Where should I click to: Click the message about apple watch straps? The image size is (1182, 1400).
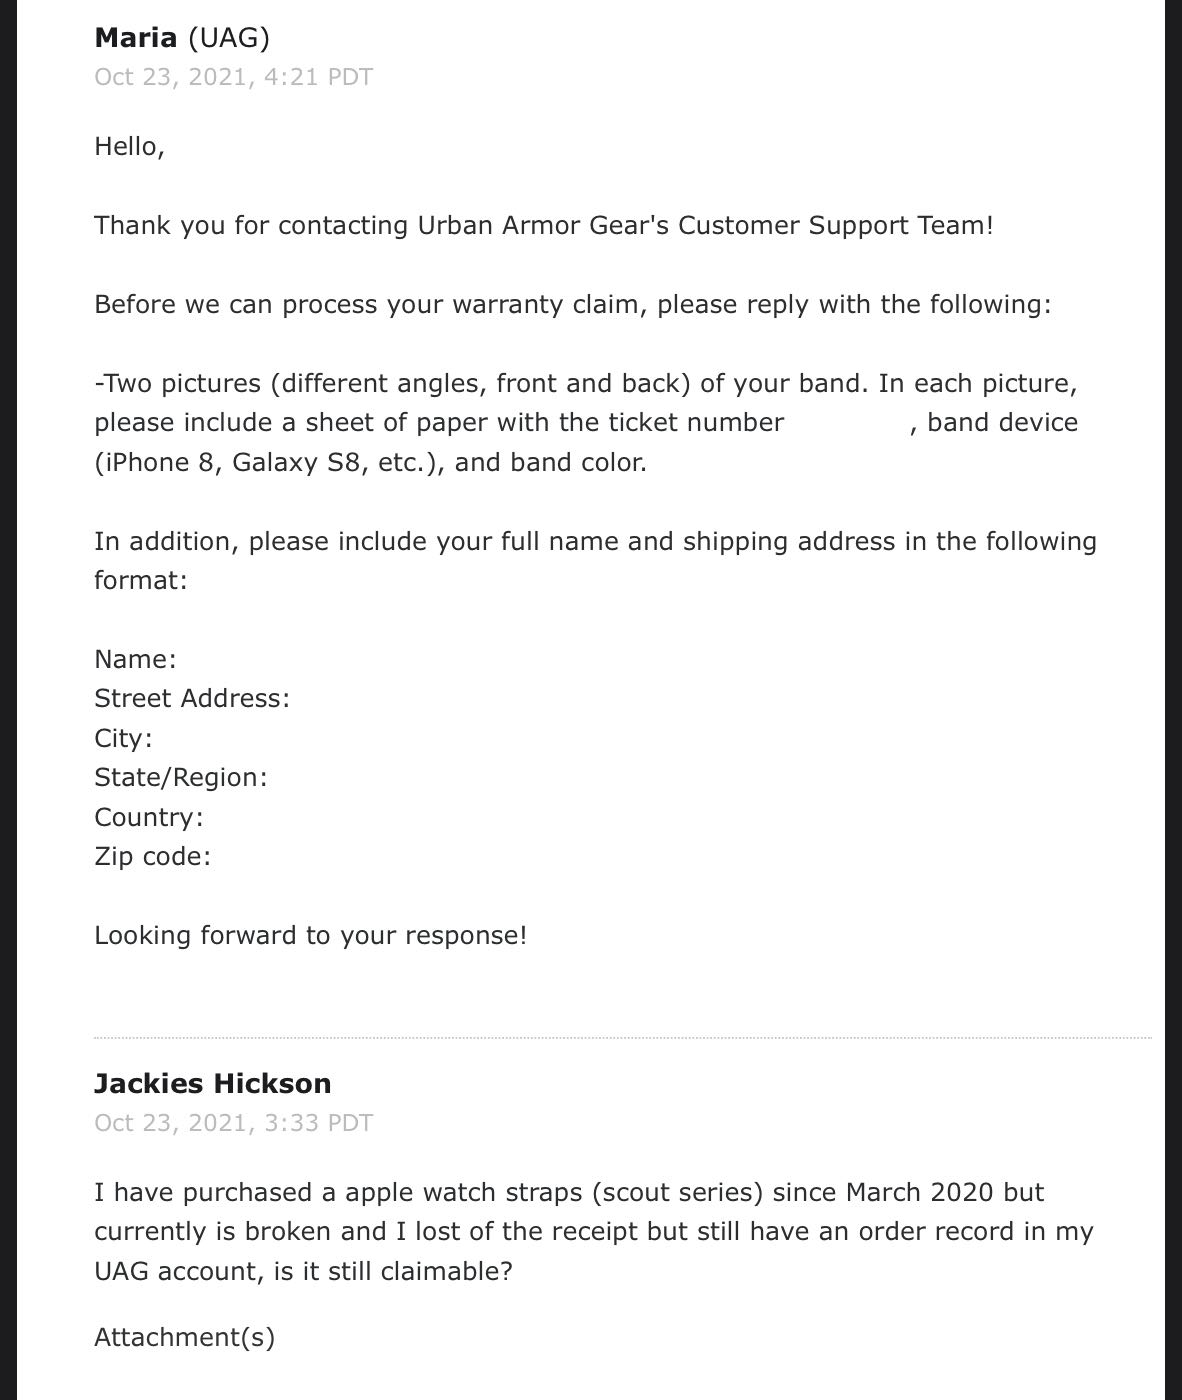[x=594, y=1232]
